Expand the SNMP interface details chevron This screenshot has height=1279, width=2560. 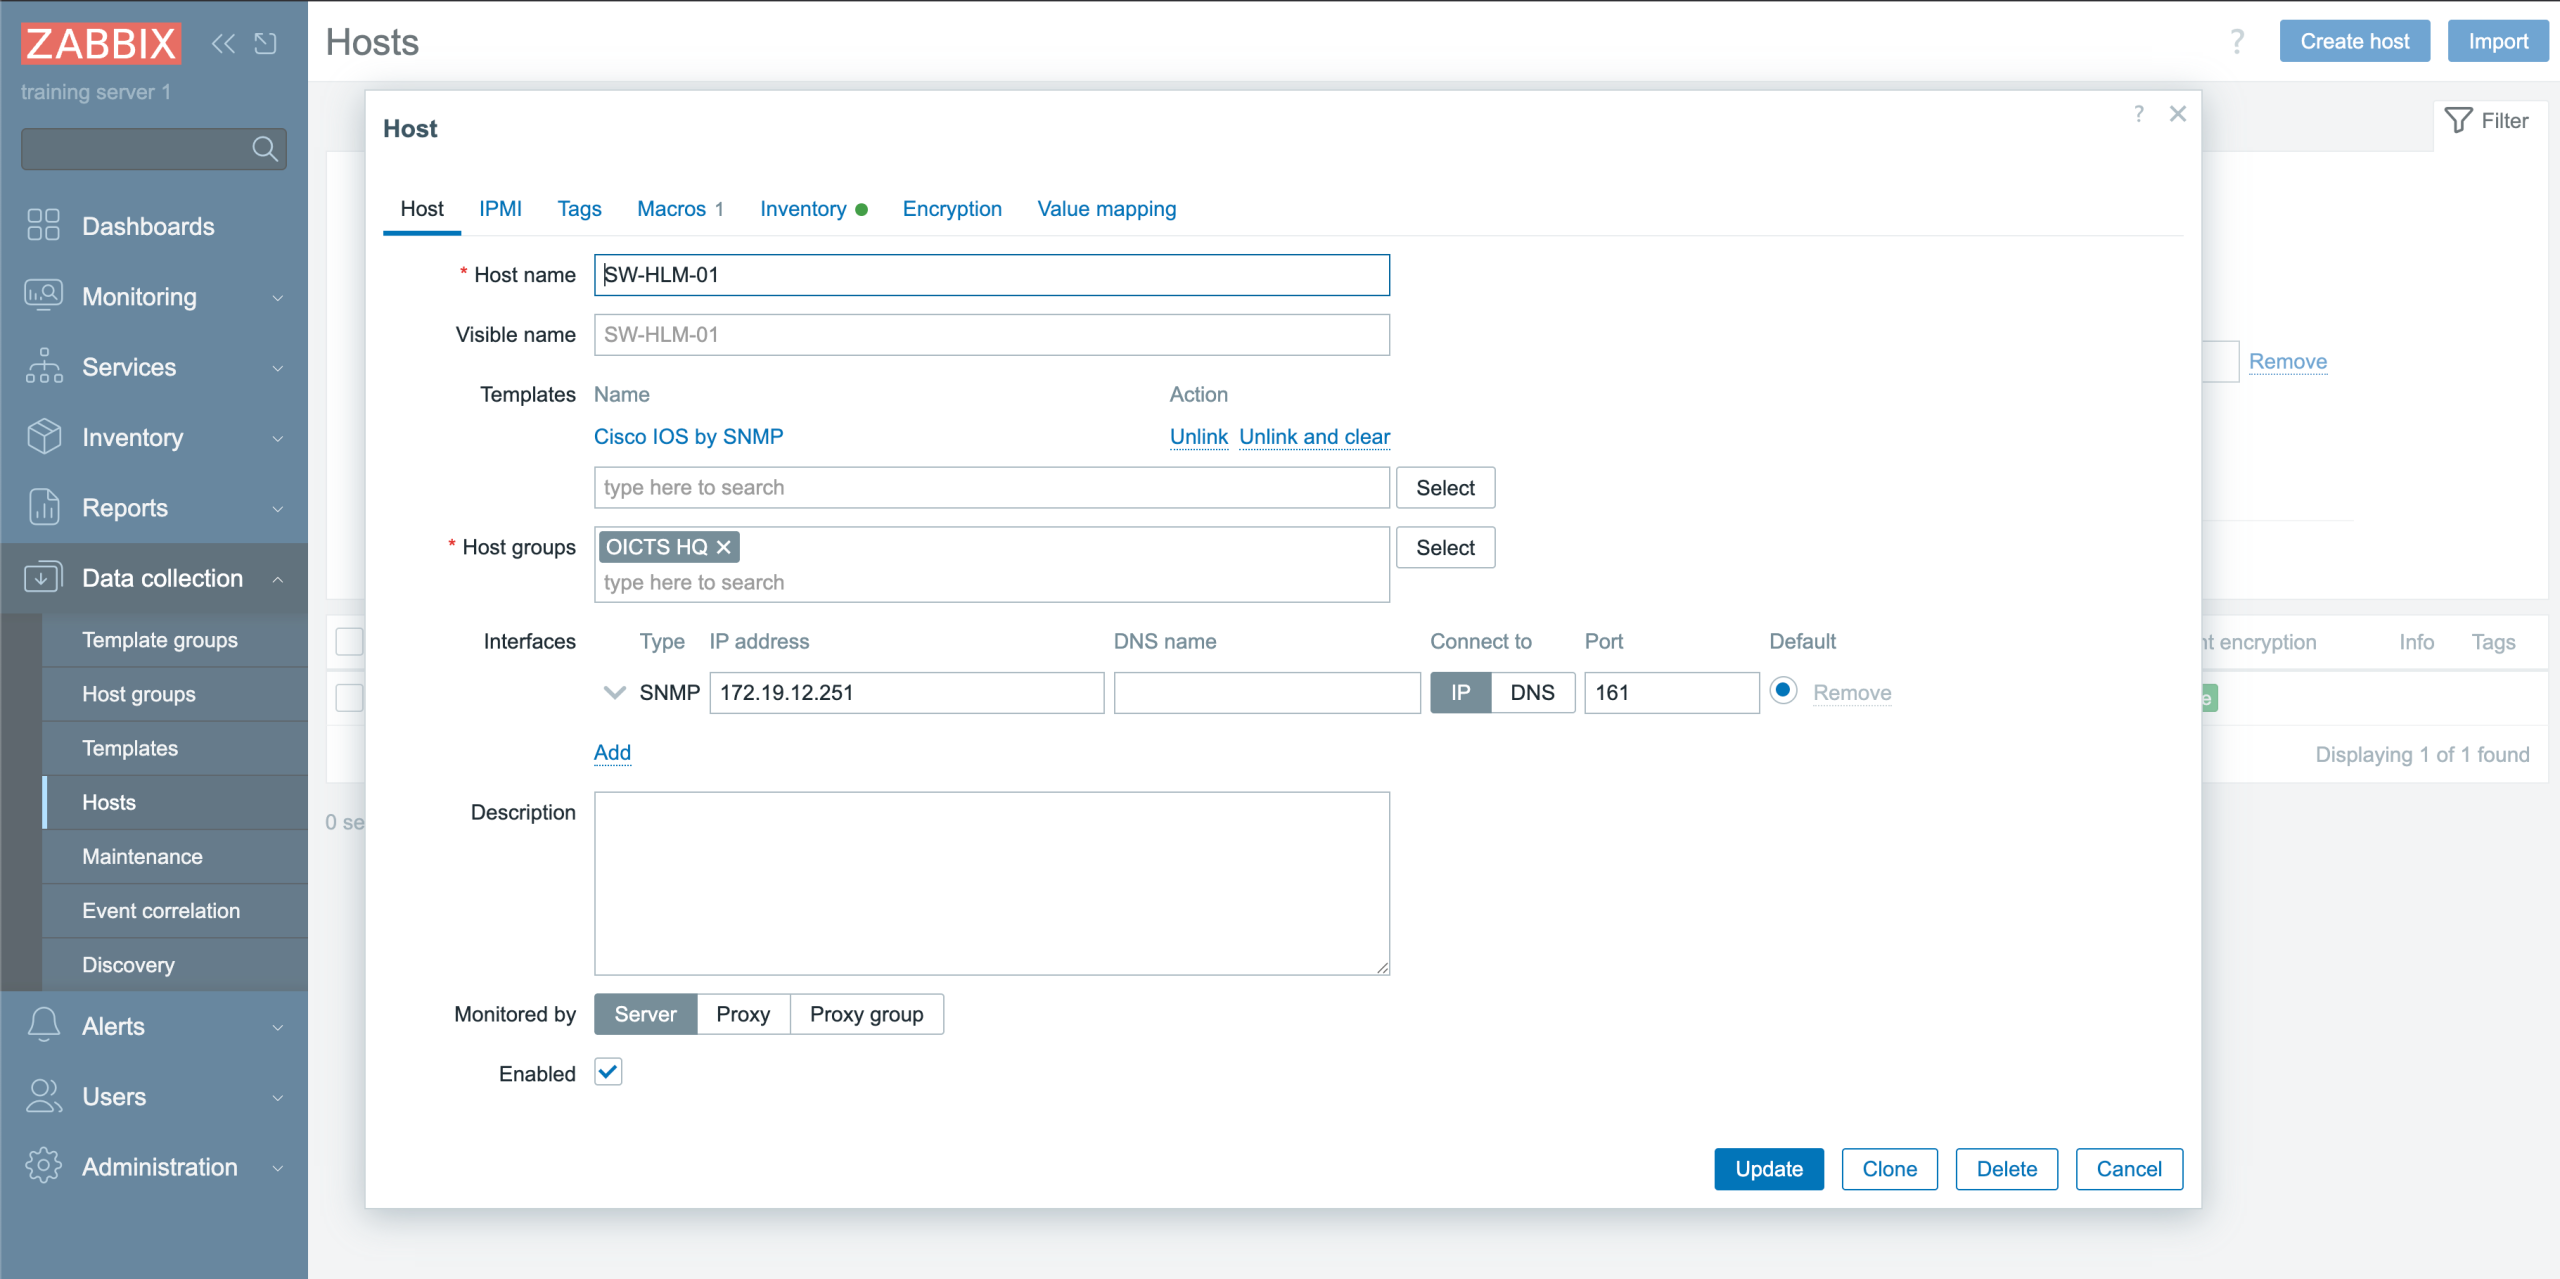[614, 692]
